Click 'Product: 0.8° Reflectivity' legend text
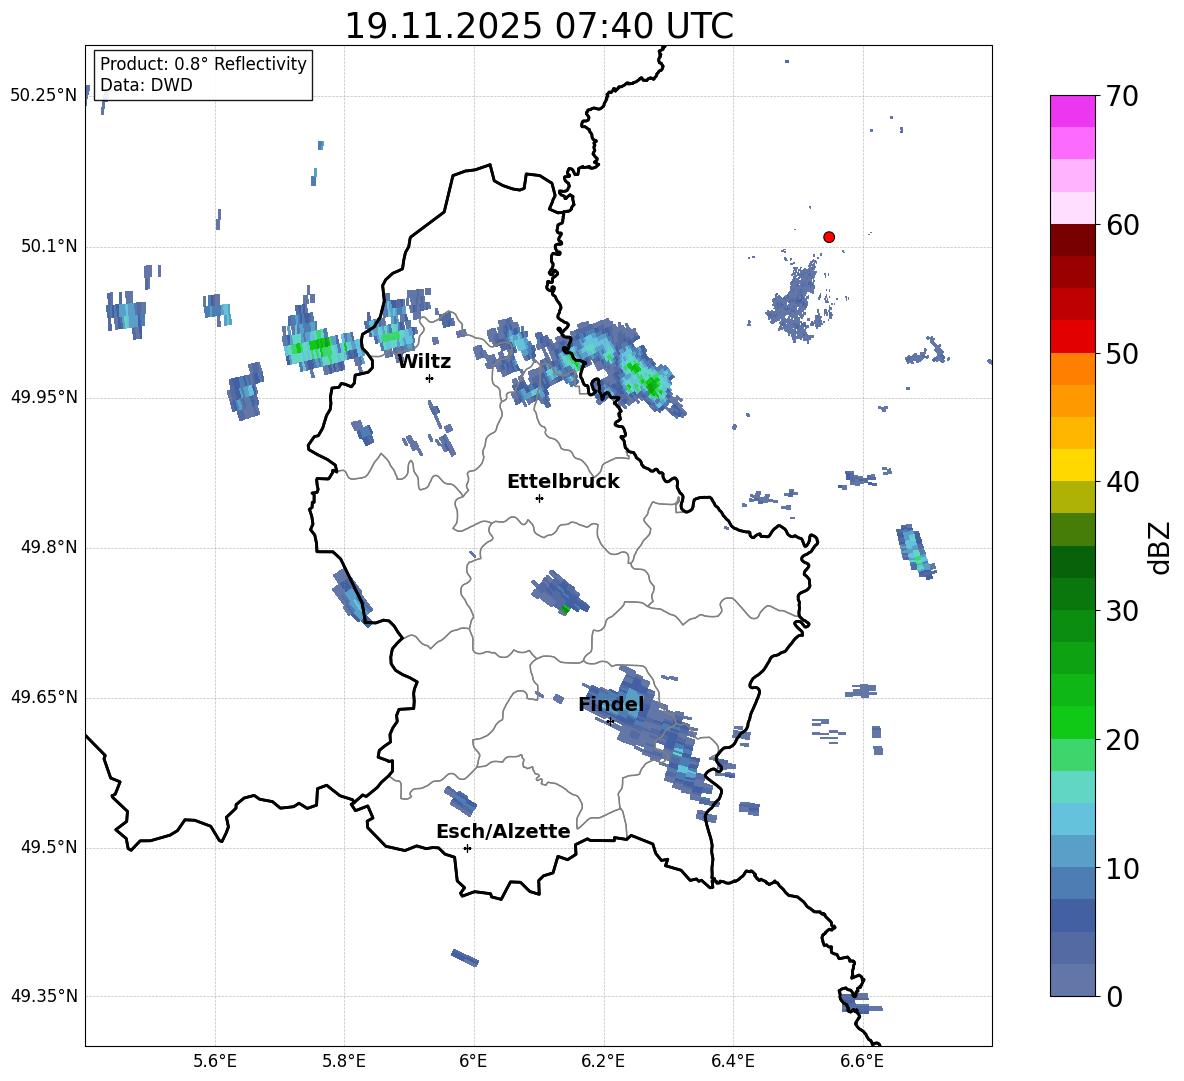Viewport: 1184px width, 1081px height. click(203, 64)
